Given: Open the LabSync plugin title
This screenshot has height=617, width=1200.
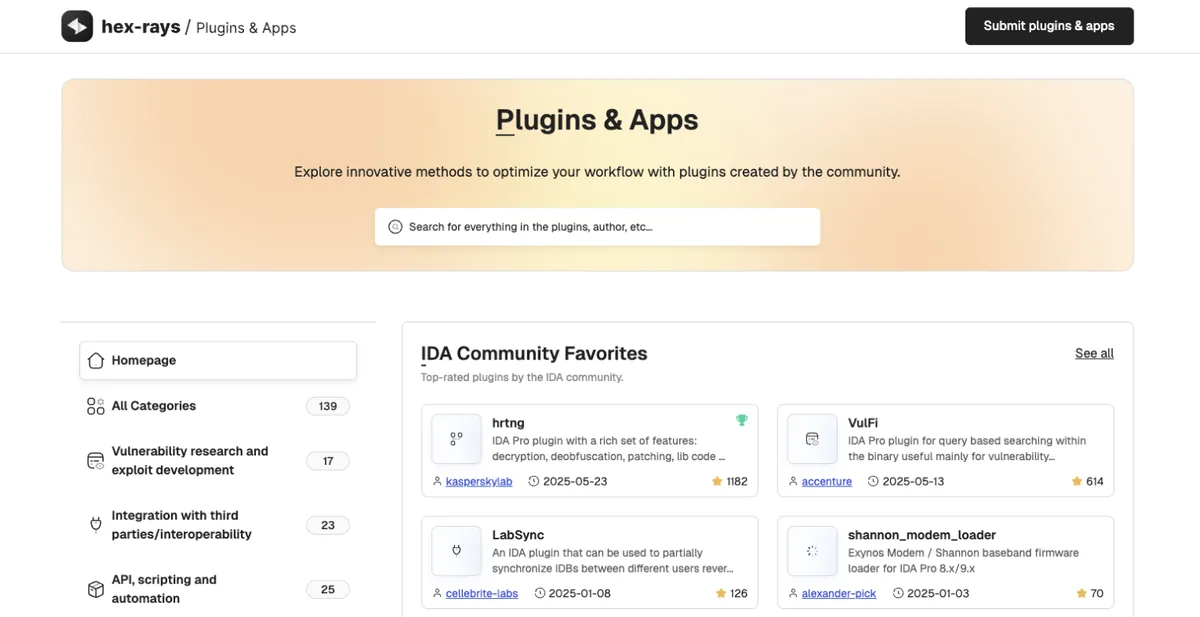Looking at the screenshot, I should point(518,535).
